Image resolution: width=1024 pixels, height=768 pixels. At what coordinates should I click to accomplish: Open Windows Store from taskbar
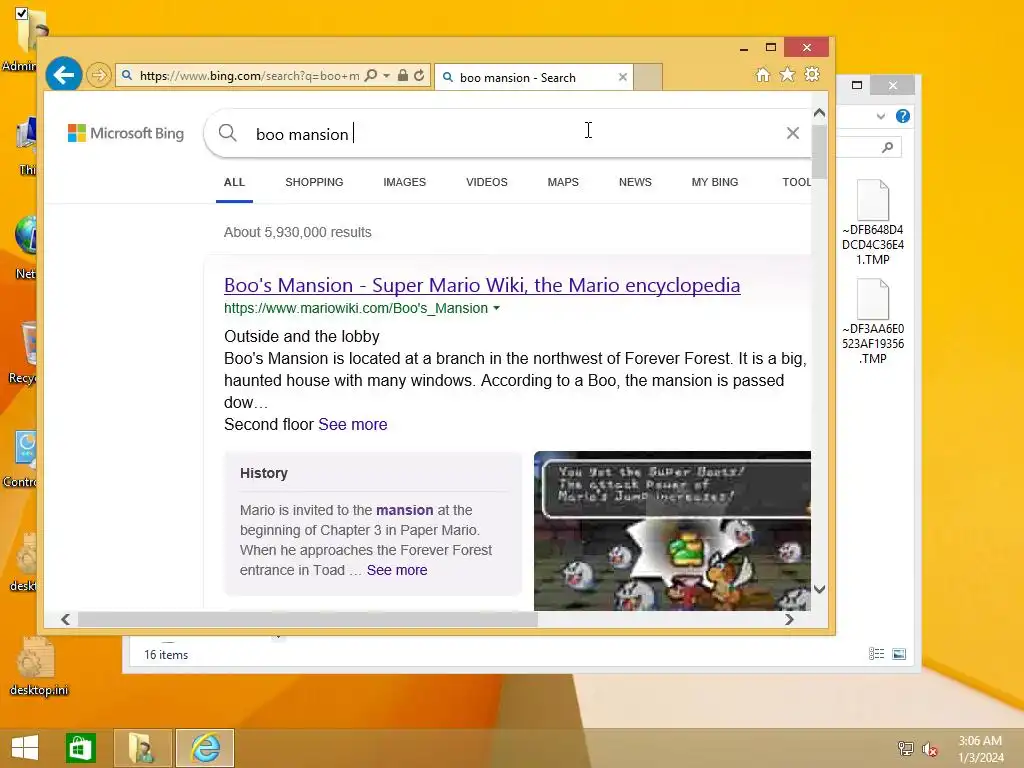81,748
